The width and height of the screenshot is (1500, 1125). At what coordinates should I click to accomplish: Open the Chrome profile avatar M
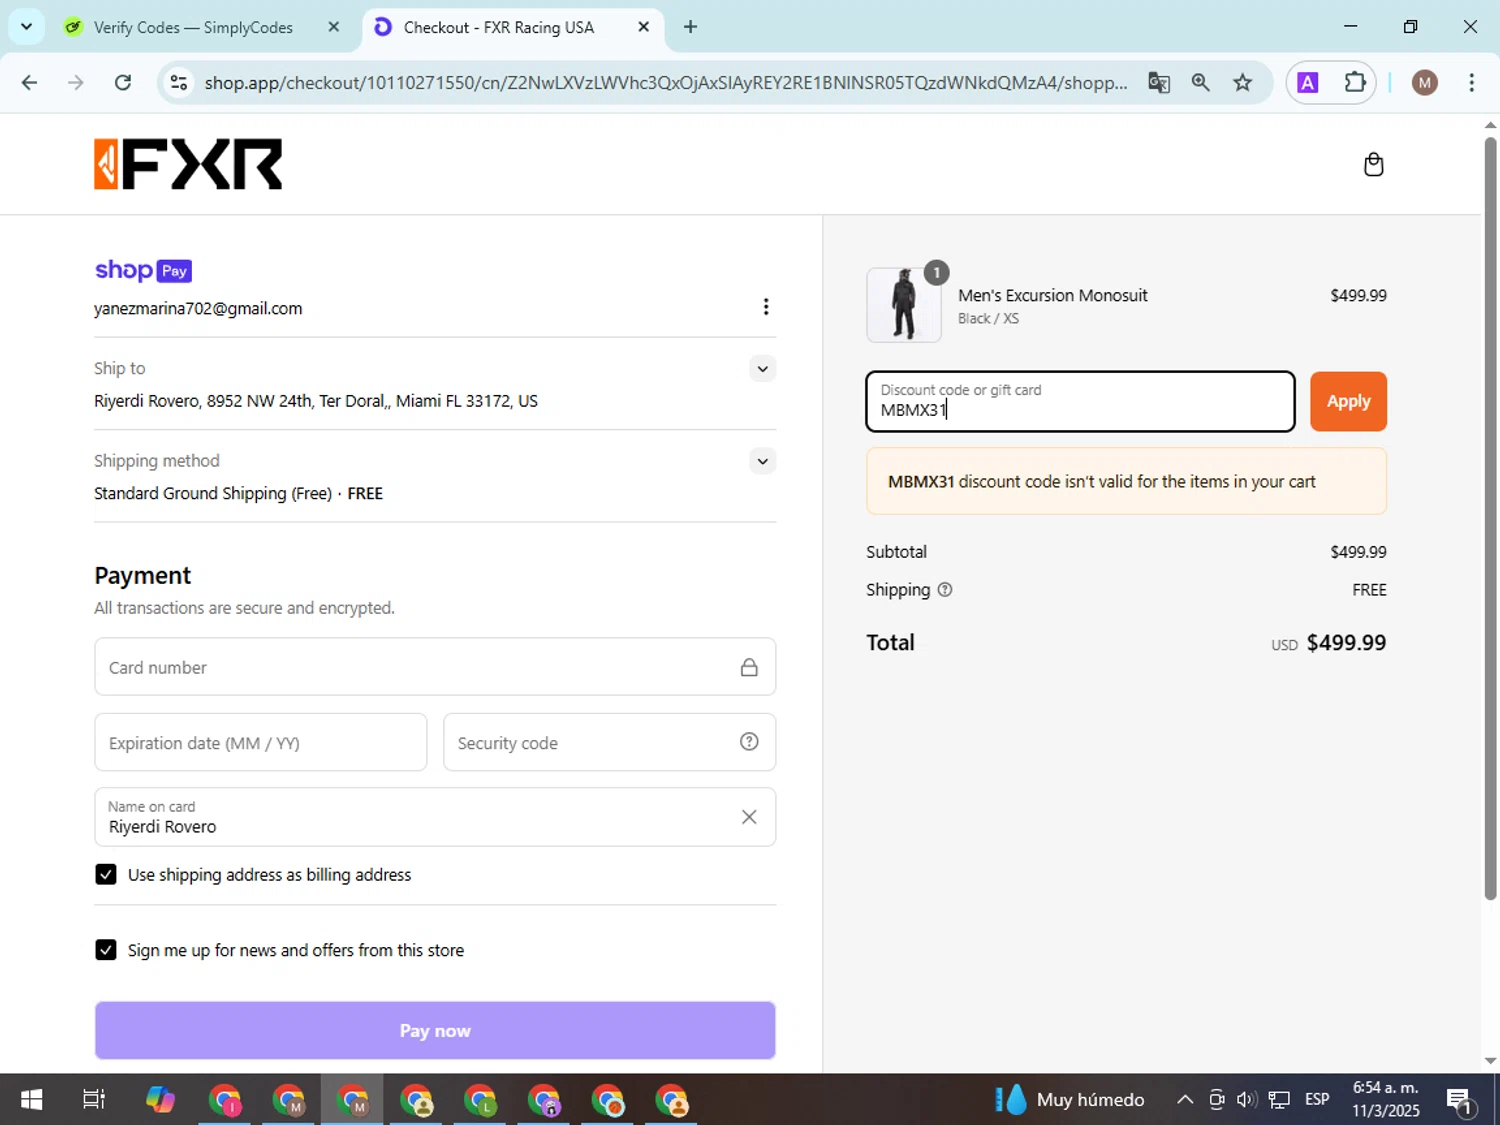click(x=1425, y=83)
